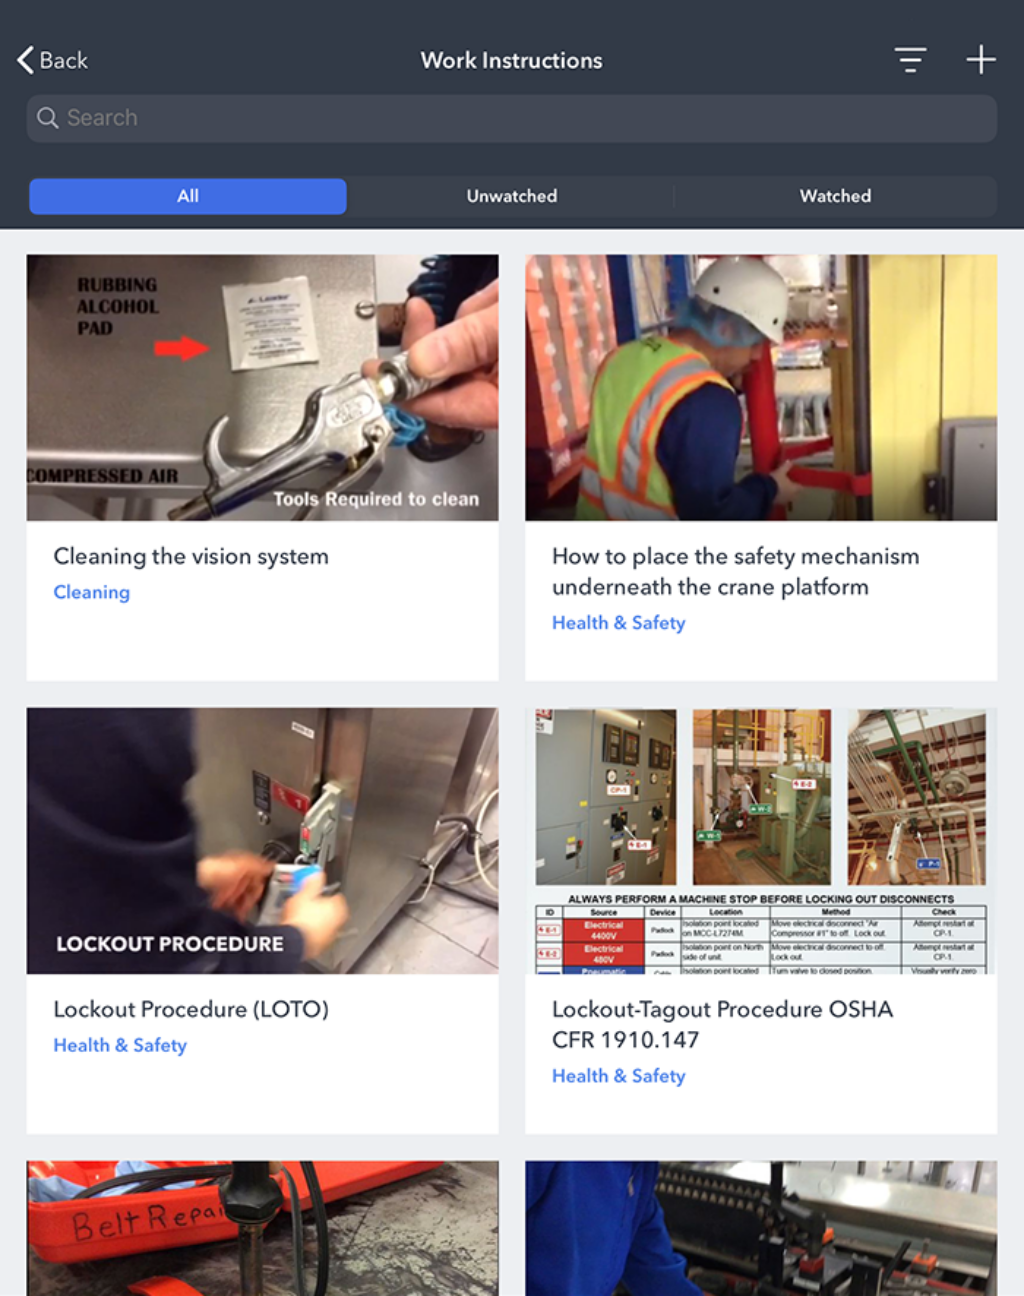1024x1296 pixels.
Task: Open Lockout-Tagout Procedure OSHA CFR 1910.147
Action: click(x=722, y=1024)
